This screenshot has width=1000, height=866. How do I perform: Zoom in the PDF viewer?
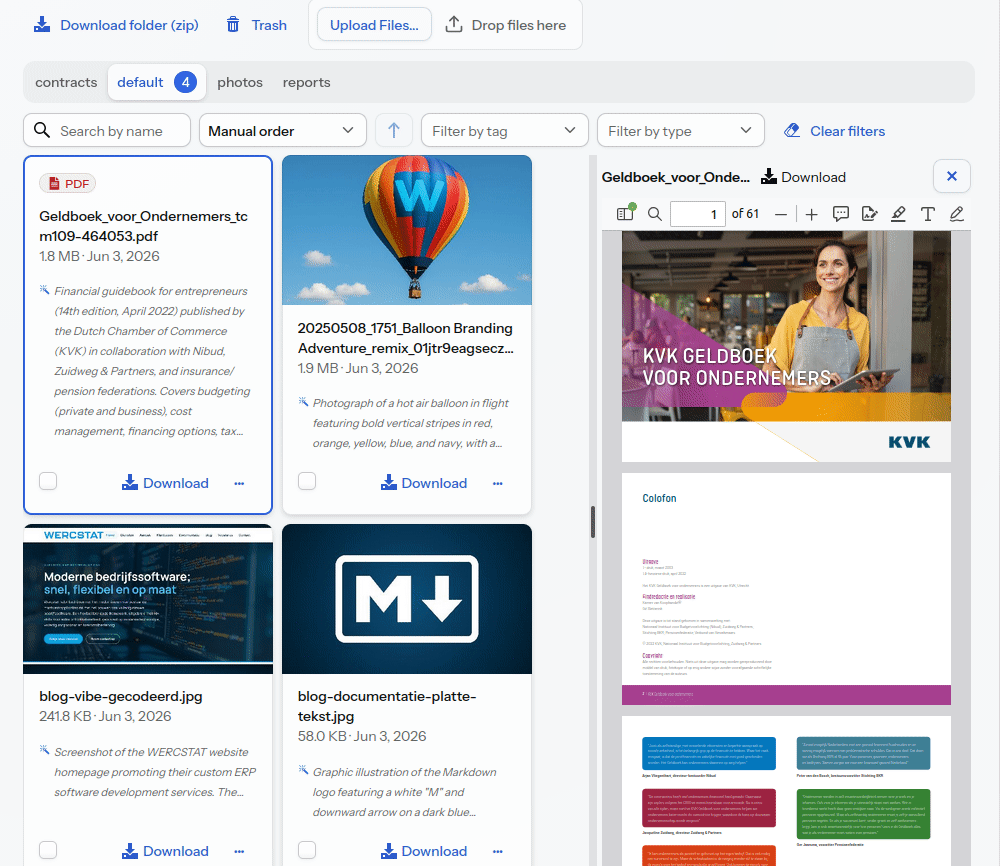pos(811,214)
